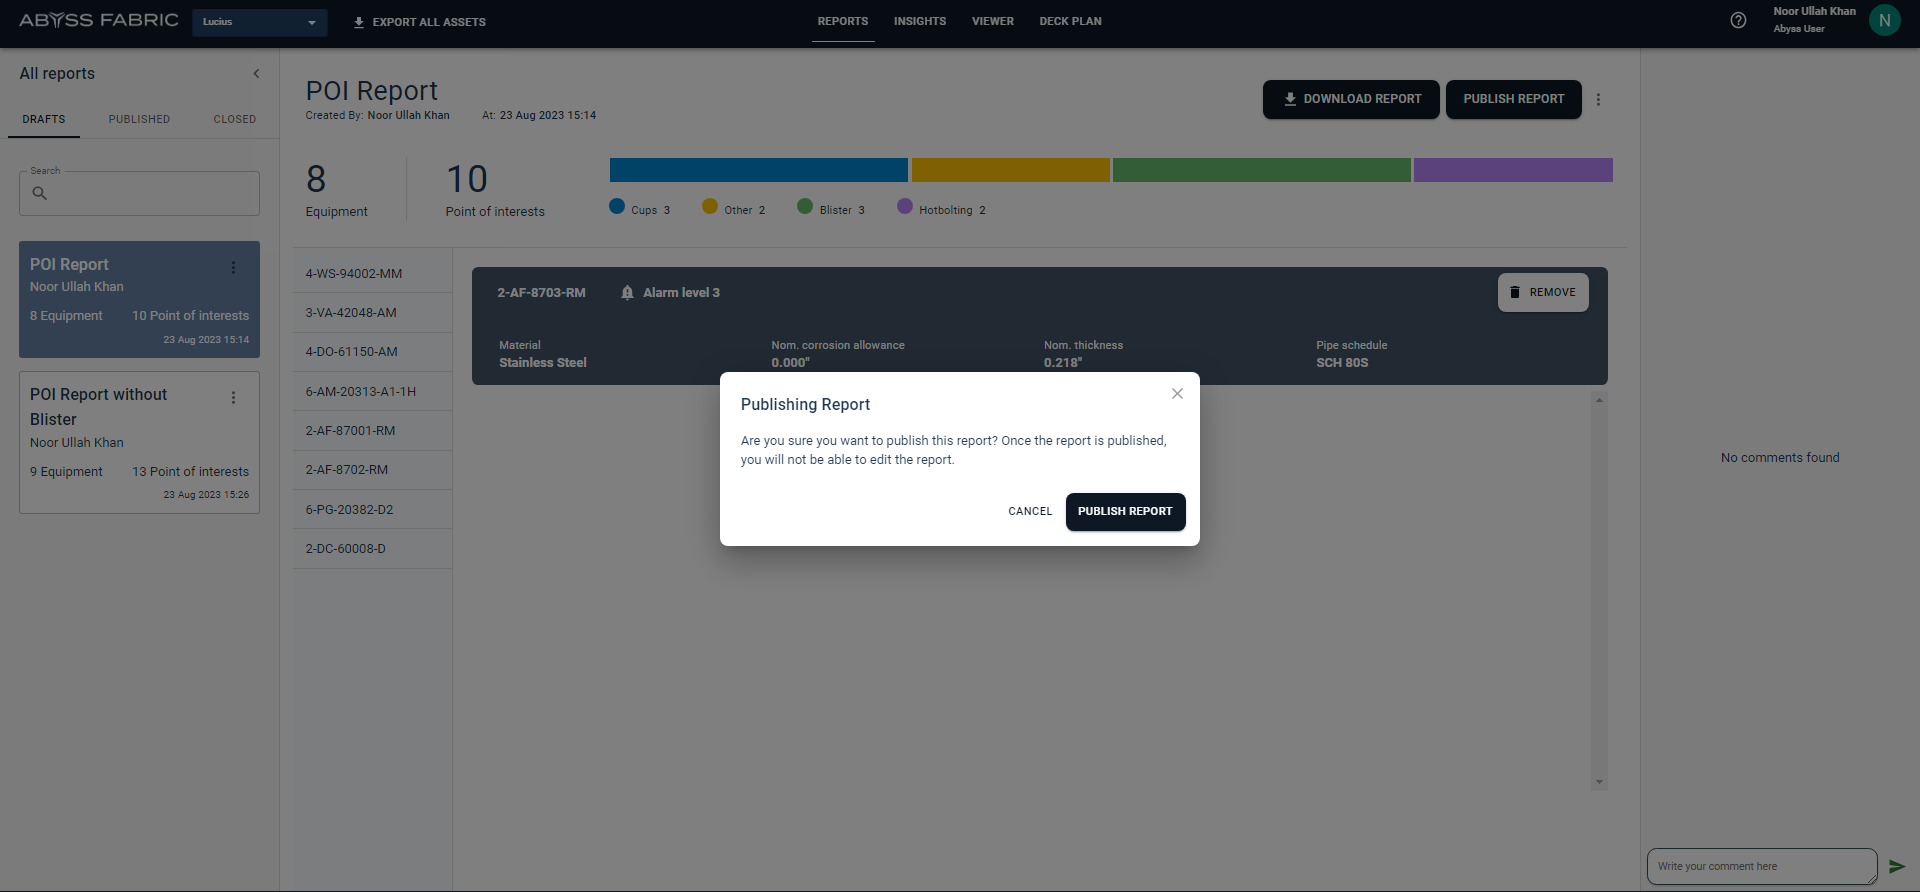Confirm with the dialog's Publish Report button
The height and width of the screenshot is (892, 1920).
tap(1125, 512)
